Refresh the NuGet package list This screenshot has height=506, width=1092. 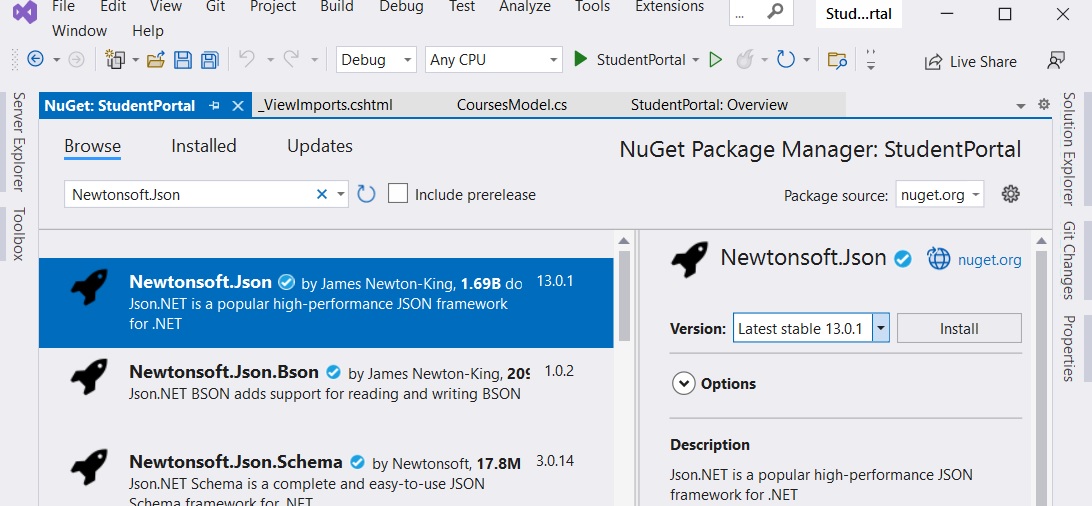(x=366, y=194)
